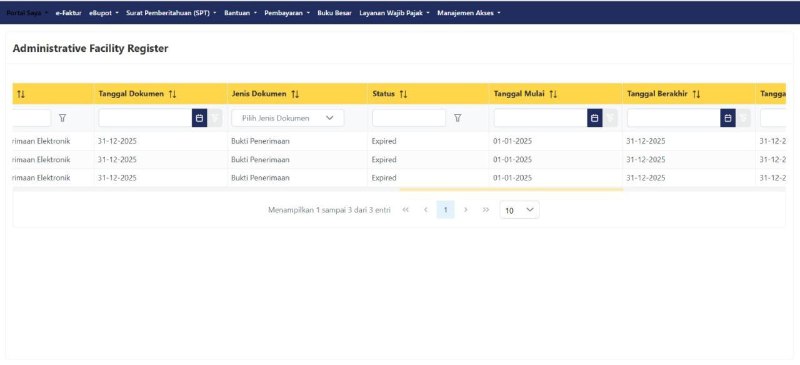Open calendar picker for Tanggal Berakhir filter
The height and width of the screenshot is (365, 800).
[x=728, y=118]
